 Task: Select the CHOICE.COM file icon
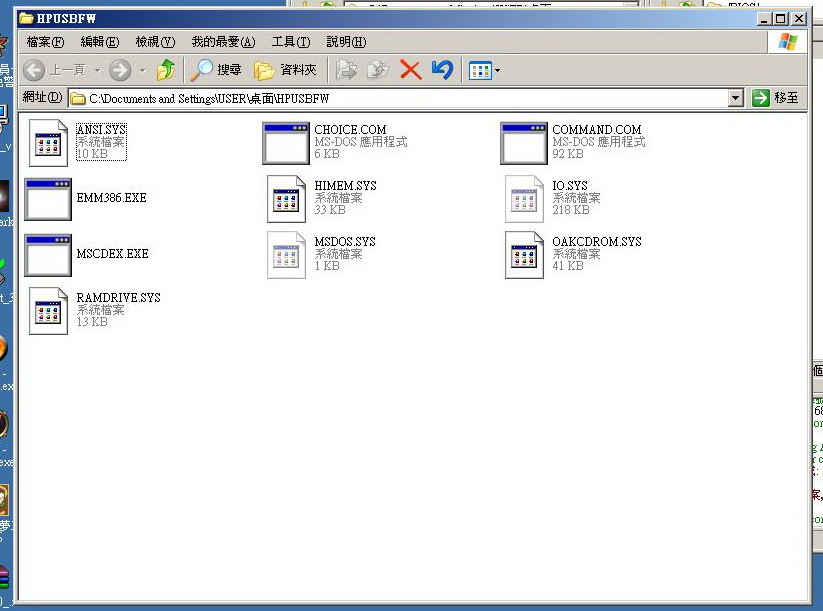(x=286, y=143)
